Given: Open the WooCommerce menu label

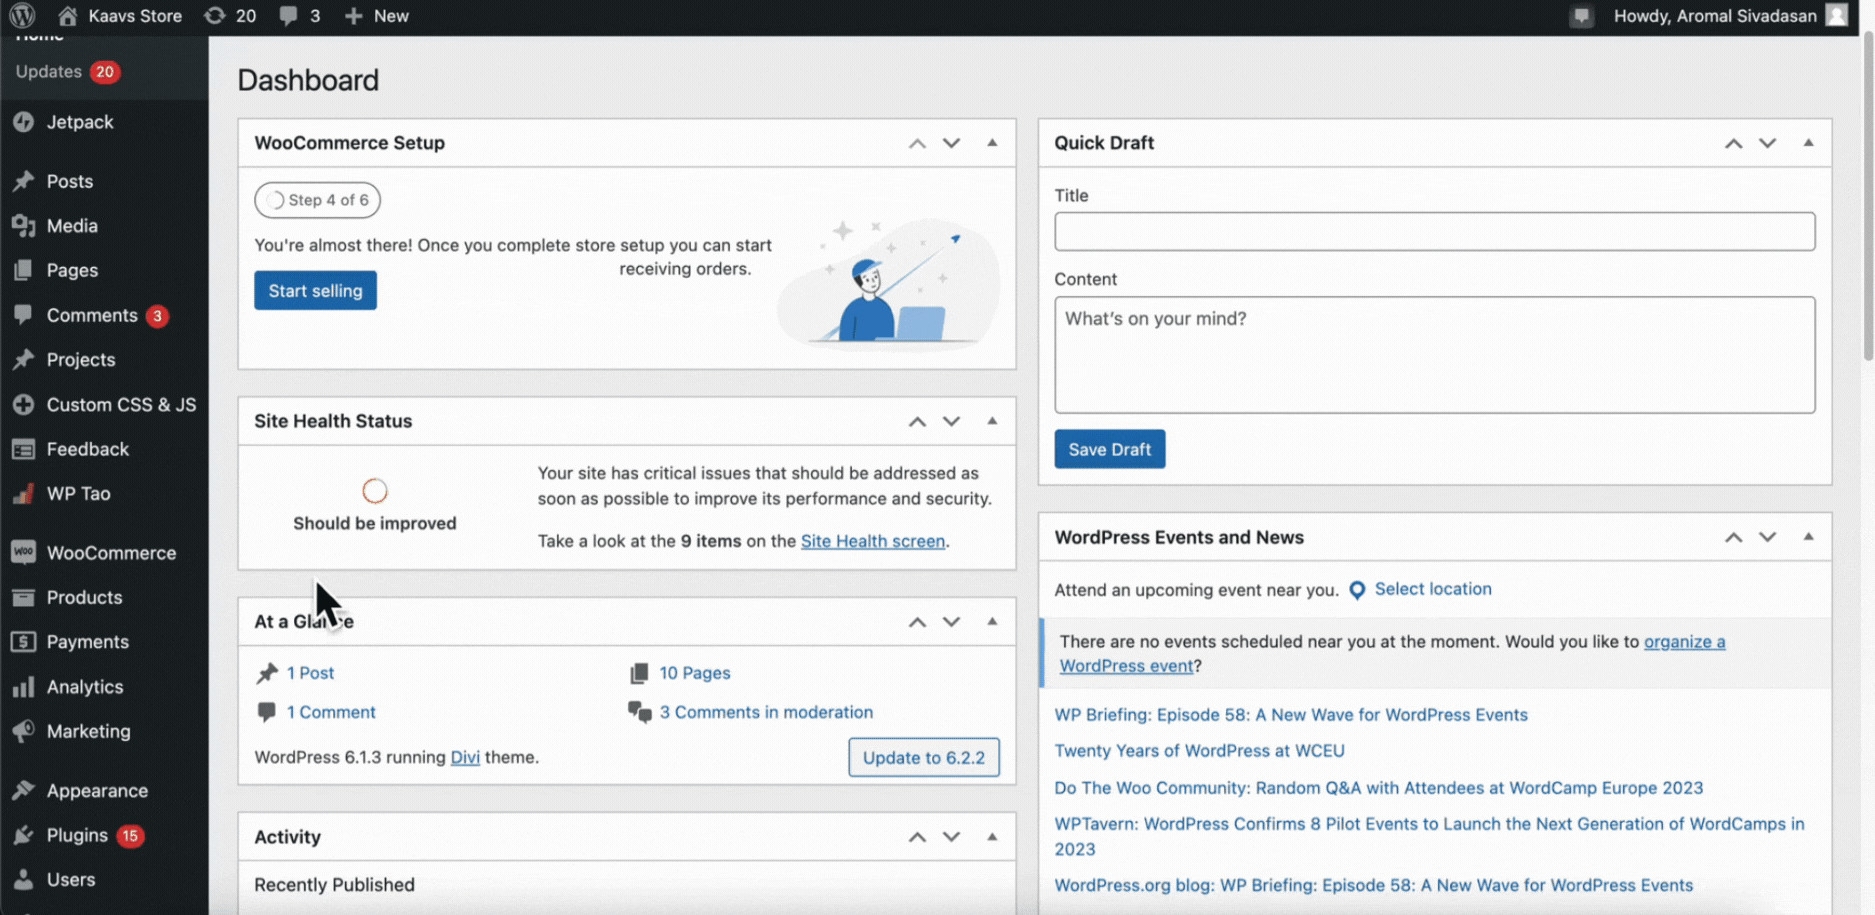Looking at the screenshot, I should pos(111,553).
